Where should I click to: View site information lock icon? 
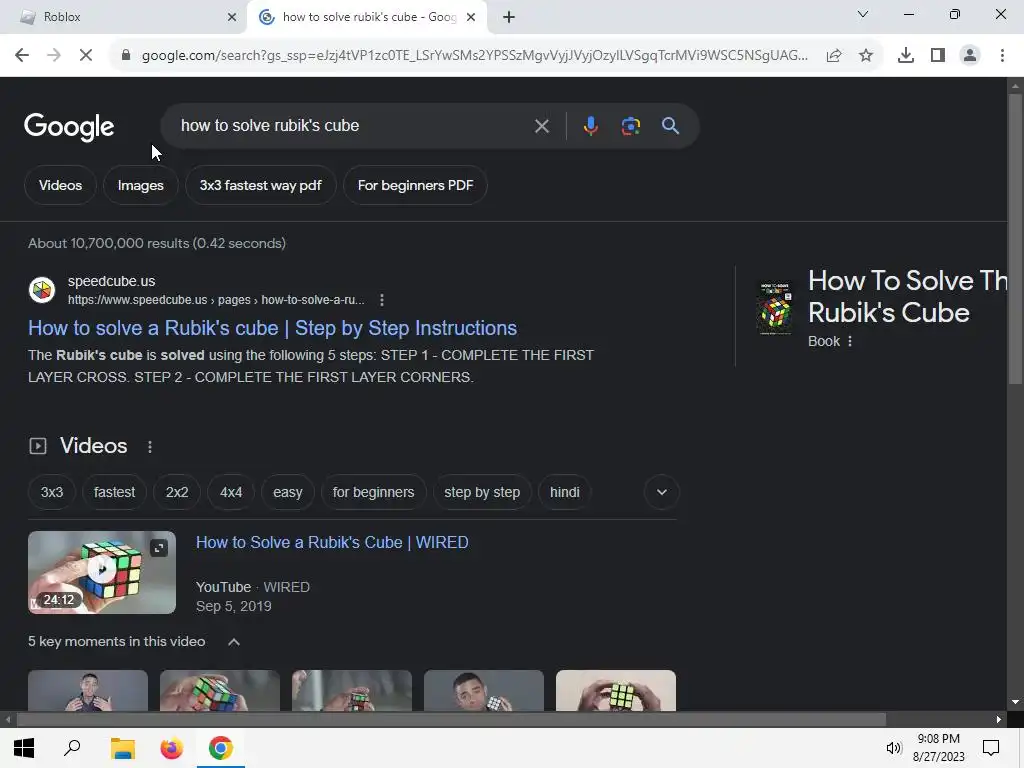[126, 56]
